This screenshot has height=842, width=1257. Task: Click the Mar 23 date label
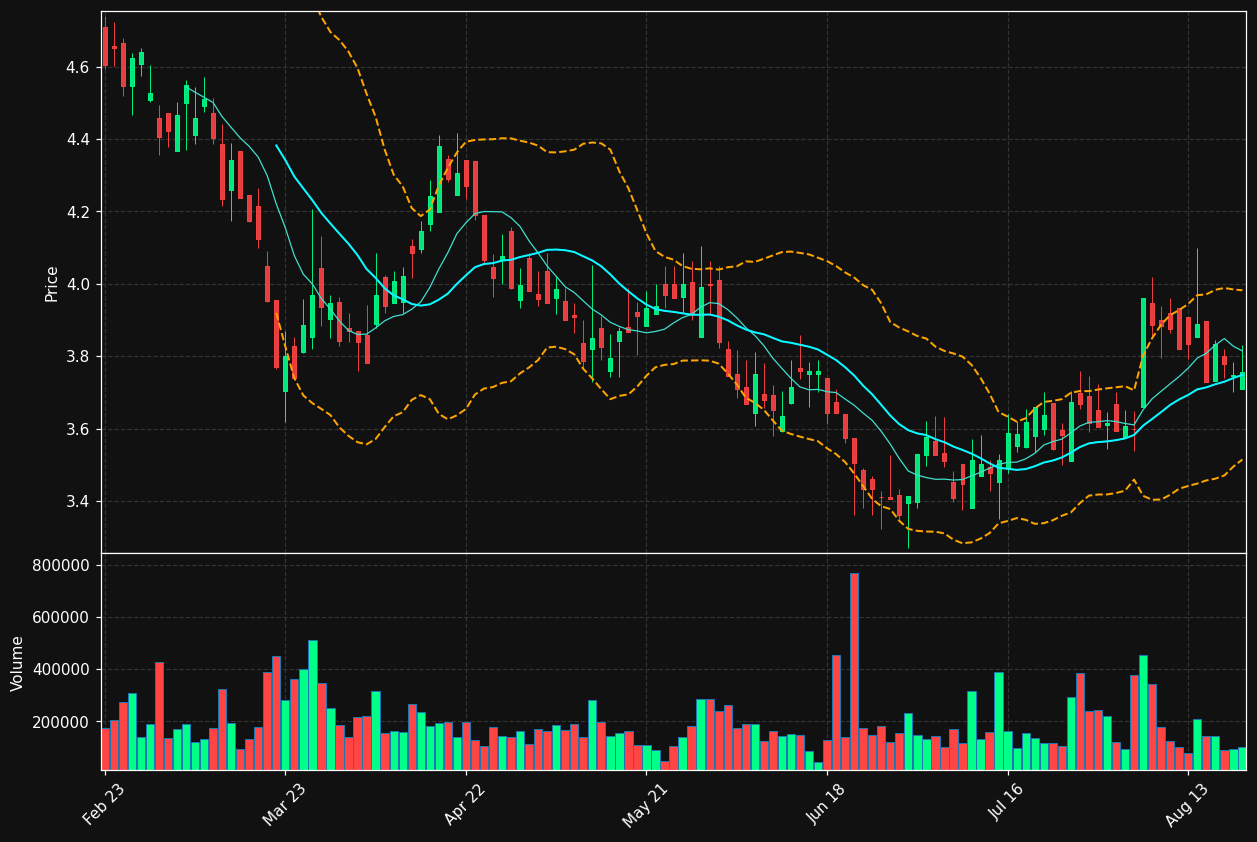(x=284, y=803)
